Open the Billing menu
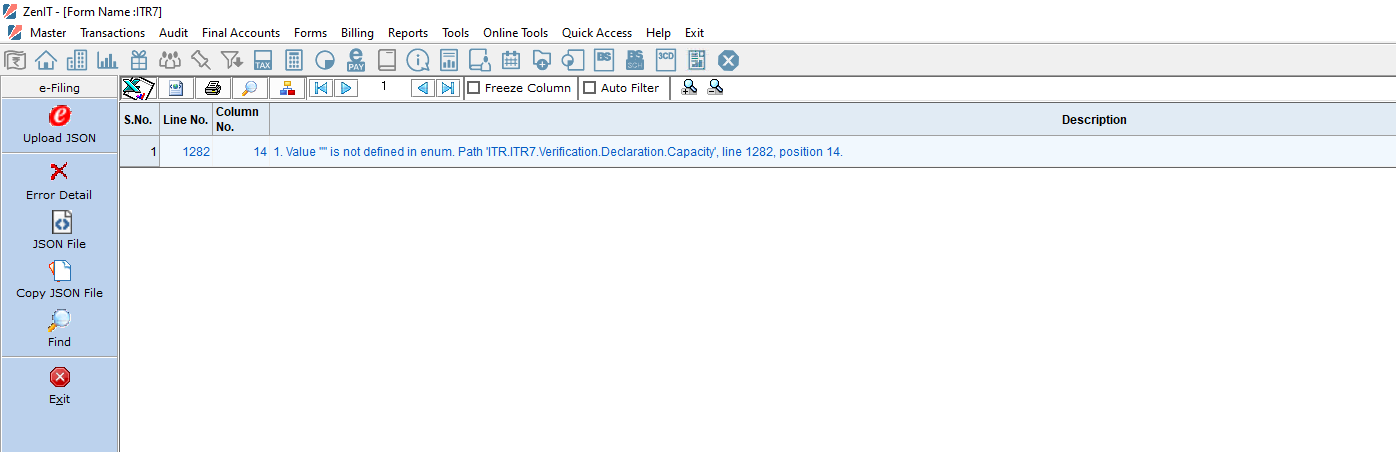Image resolution: width=1396 pixels, height=452 pixels. [357, 33]
